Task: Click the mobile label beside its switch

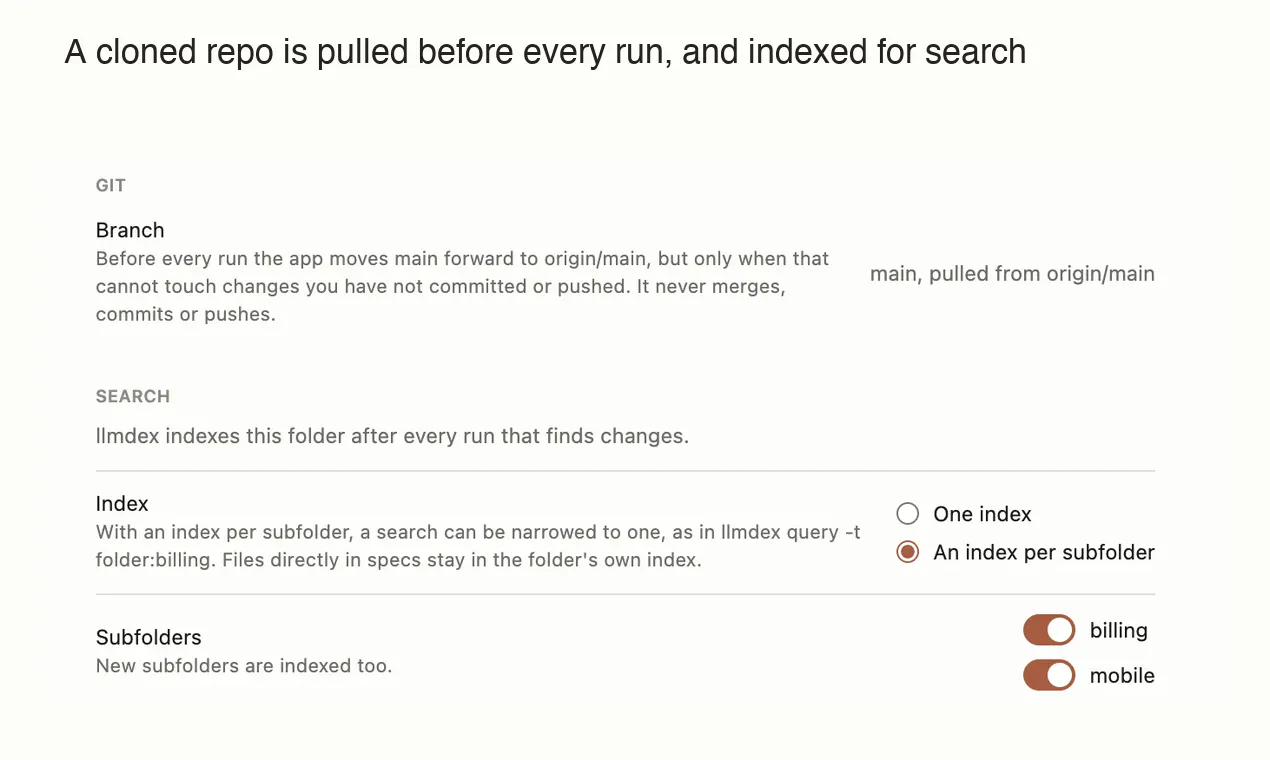Action: [x=1122, y=675]
